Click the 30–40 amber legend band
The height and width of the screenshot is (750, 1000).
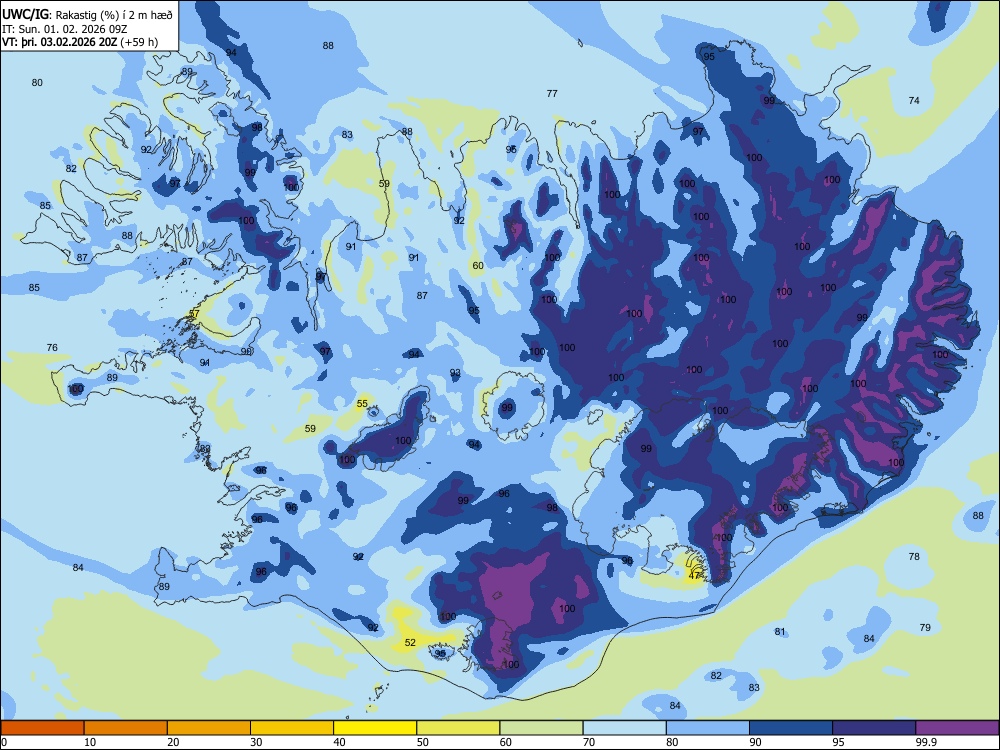pyautogui.click(x=292, y=728)
